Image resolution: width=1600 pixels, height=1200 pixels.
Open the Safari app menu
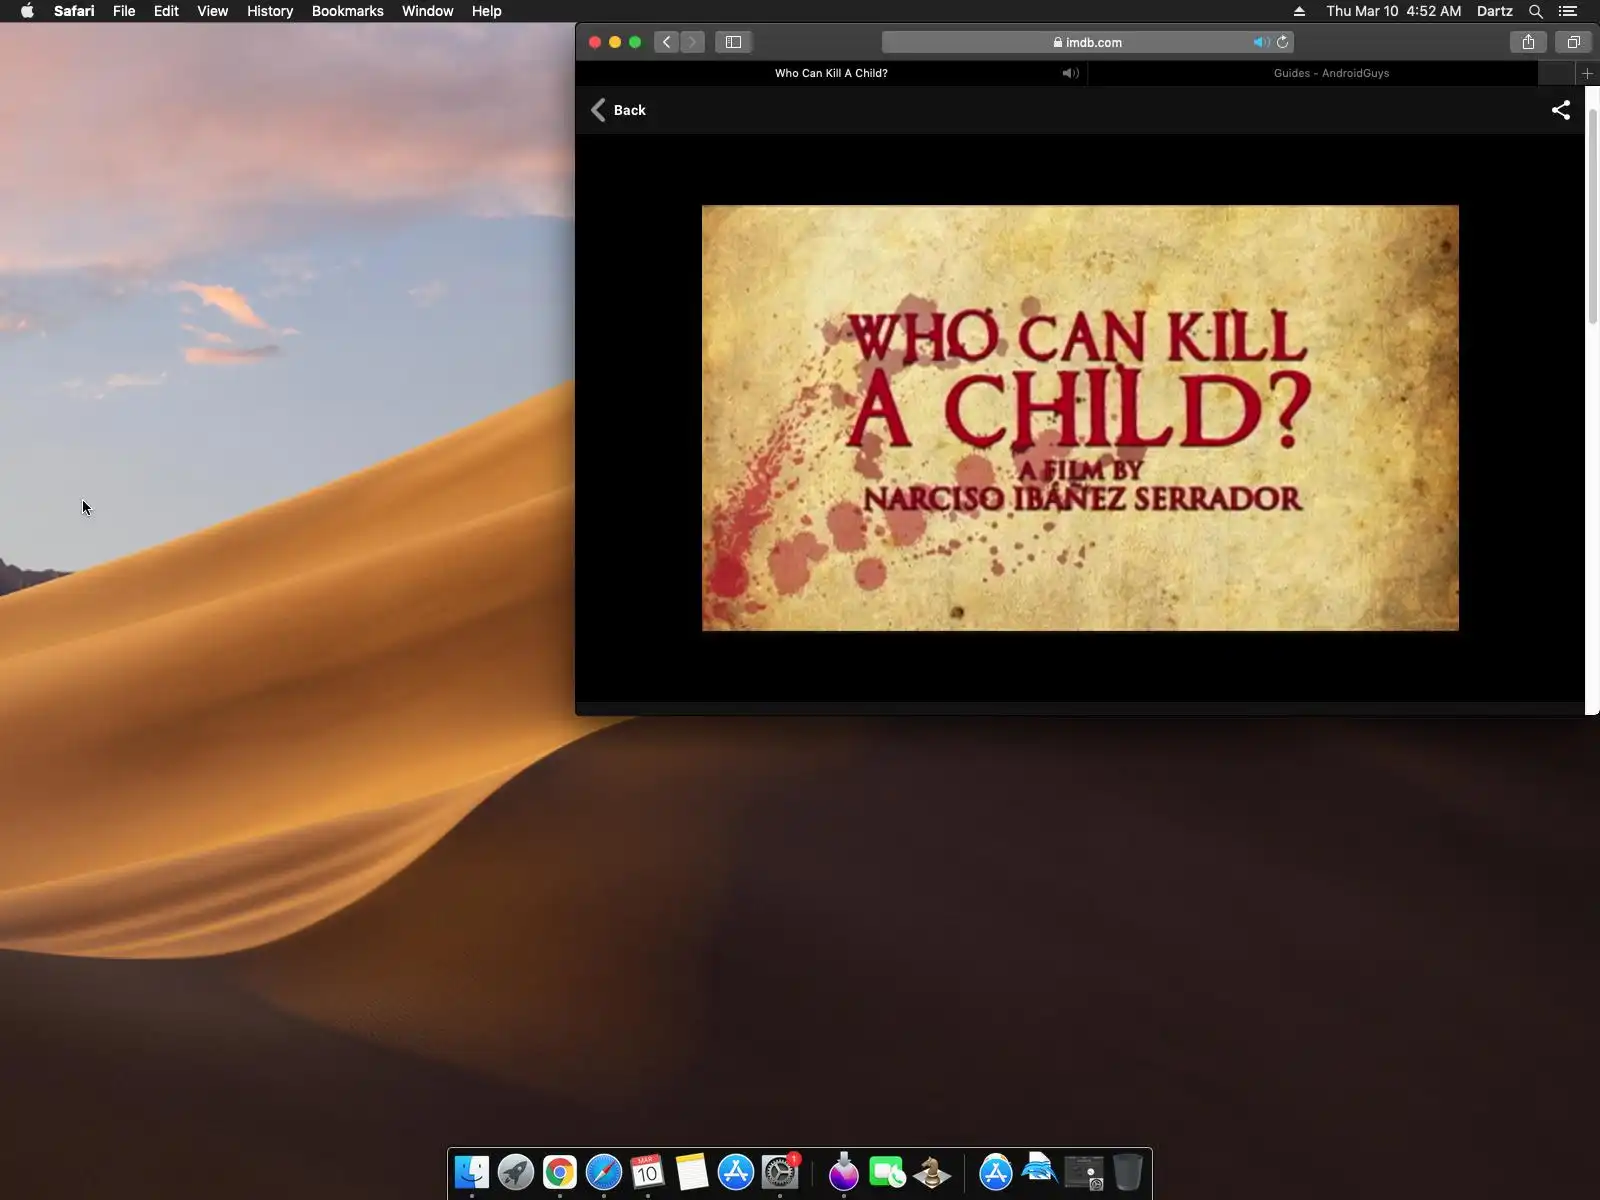coord(74,11)
